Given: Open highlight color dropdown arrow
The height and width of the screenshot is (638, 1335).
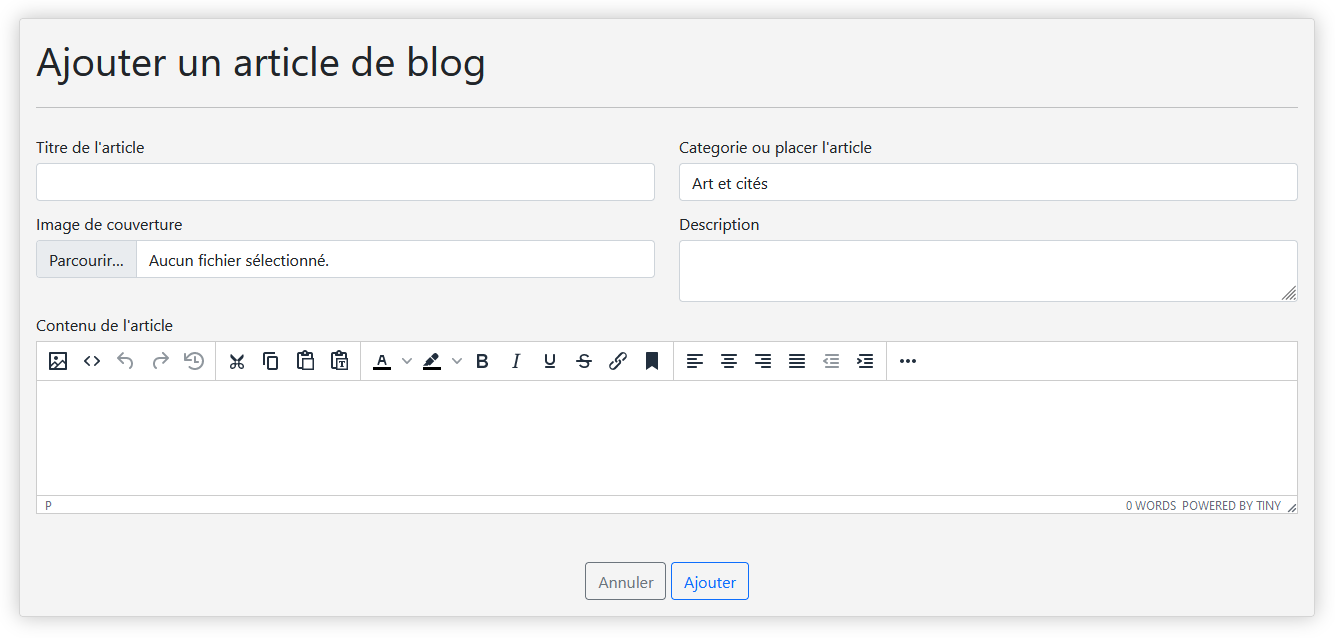Looking at the screenshot, I should pyautogui.click(x=457, y=361).
